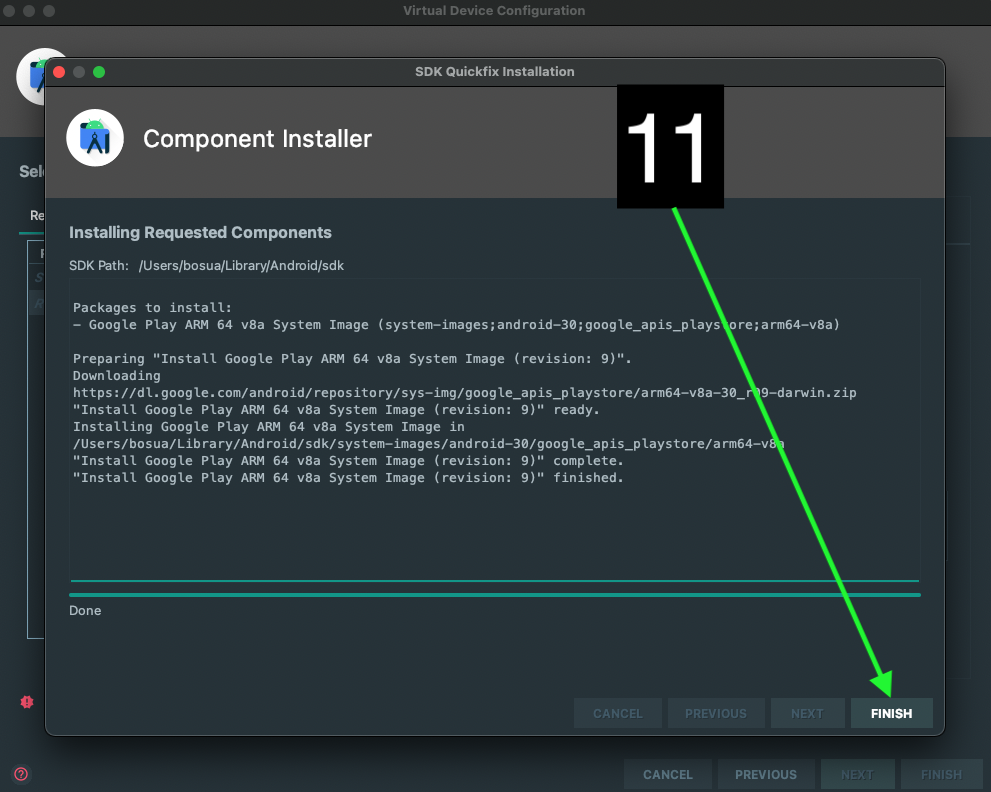Click the completed installation progress bar
The width and height of the screenshot is (991, 792).
494,594
